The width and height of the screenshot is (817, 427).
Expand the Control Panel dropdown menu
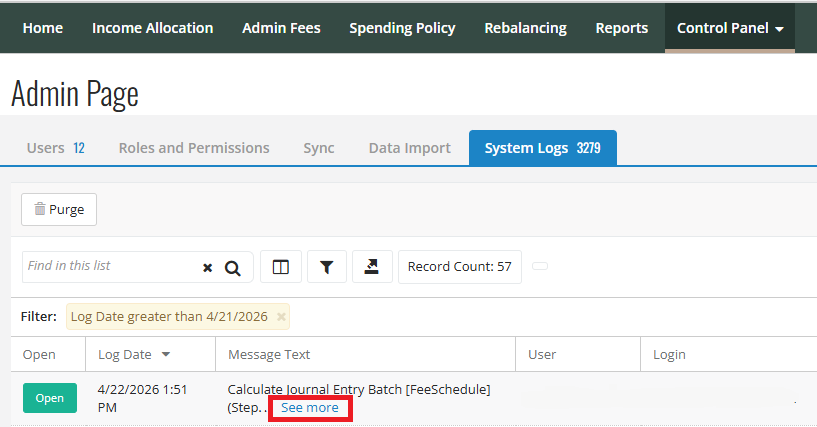pyautogui.click(x=729, y=28)
